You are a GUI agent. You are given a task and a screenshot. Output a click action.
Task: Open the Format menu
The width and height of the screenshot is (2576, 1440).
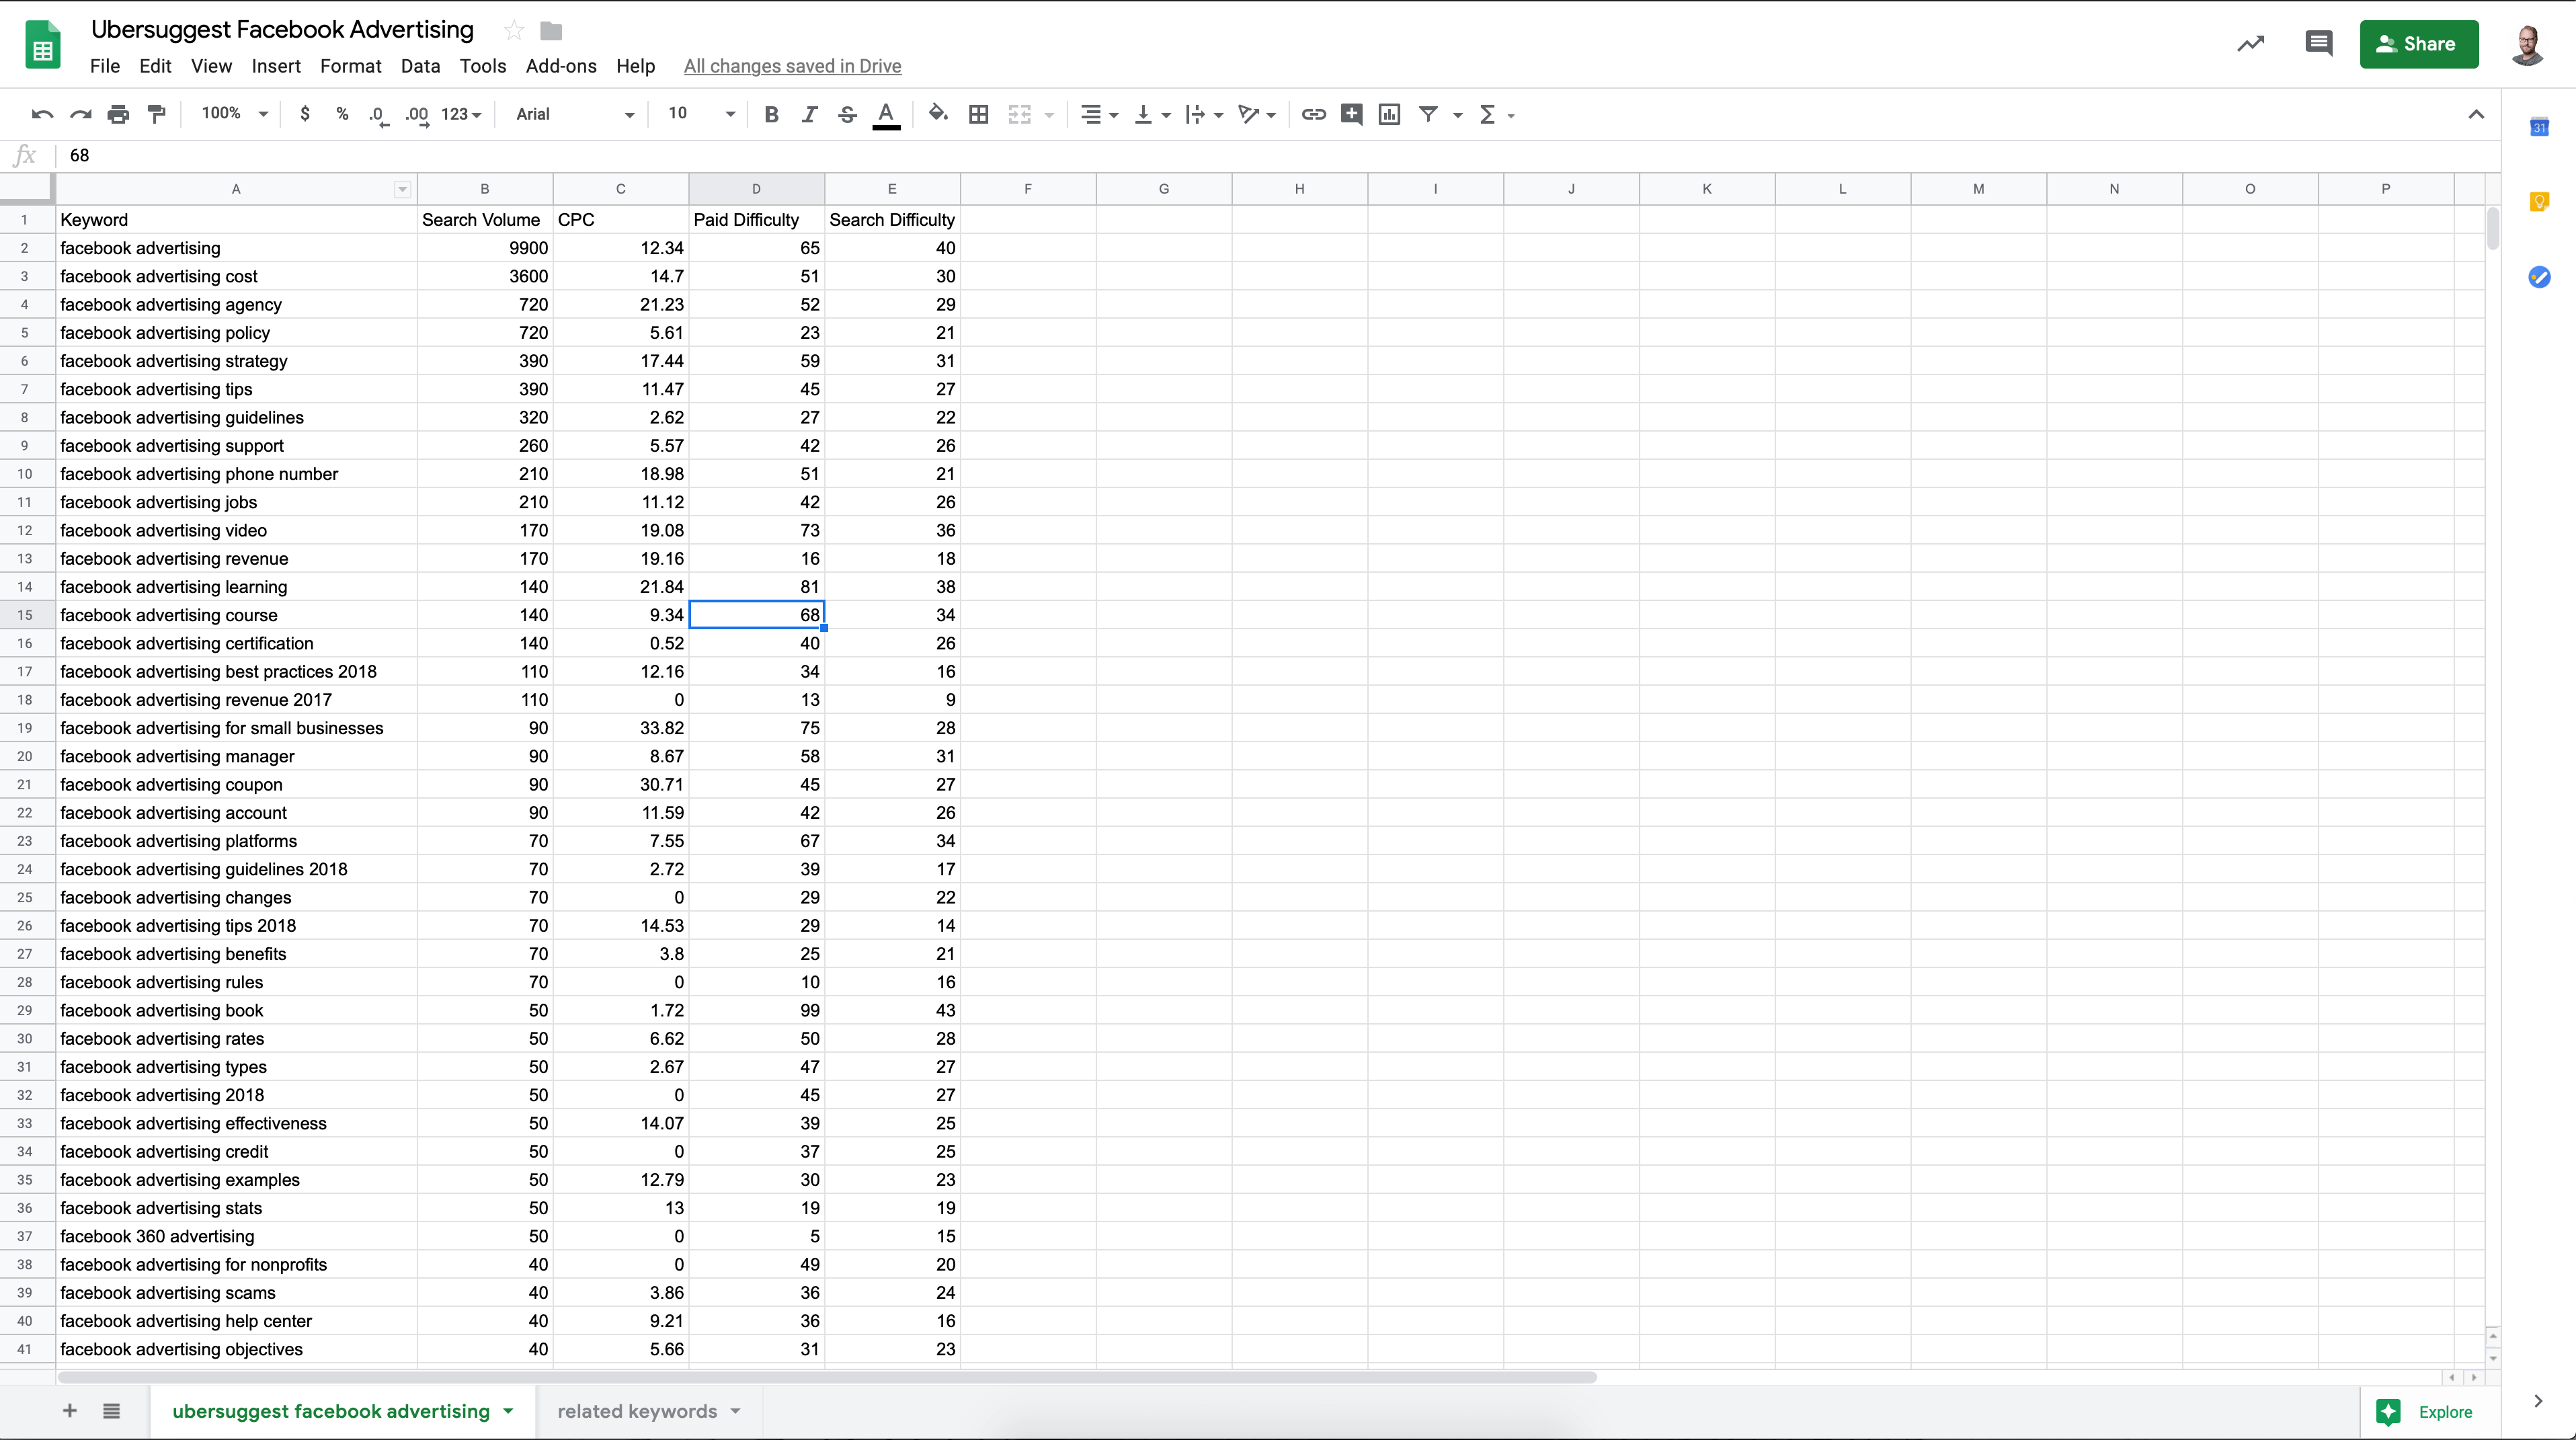[351, 66]
